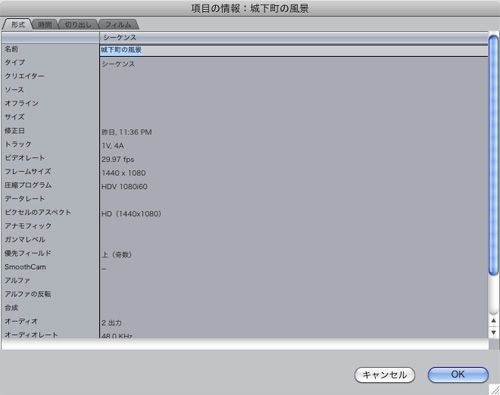Click the scrollbar down arrow
Screen dimensions: 500x395
pos(494,332)
